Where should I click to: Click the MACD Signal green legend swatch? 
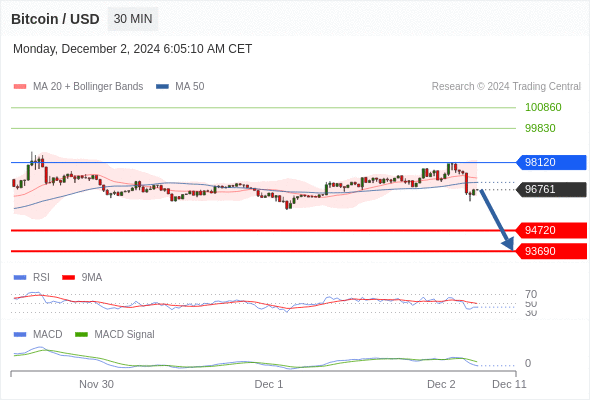point(81,335)
